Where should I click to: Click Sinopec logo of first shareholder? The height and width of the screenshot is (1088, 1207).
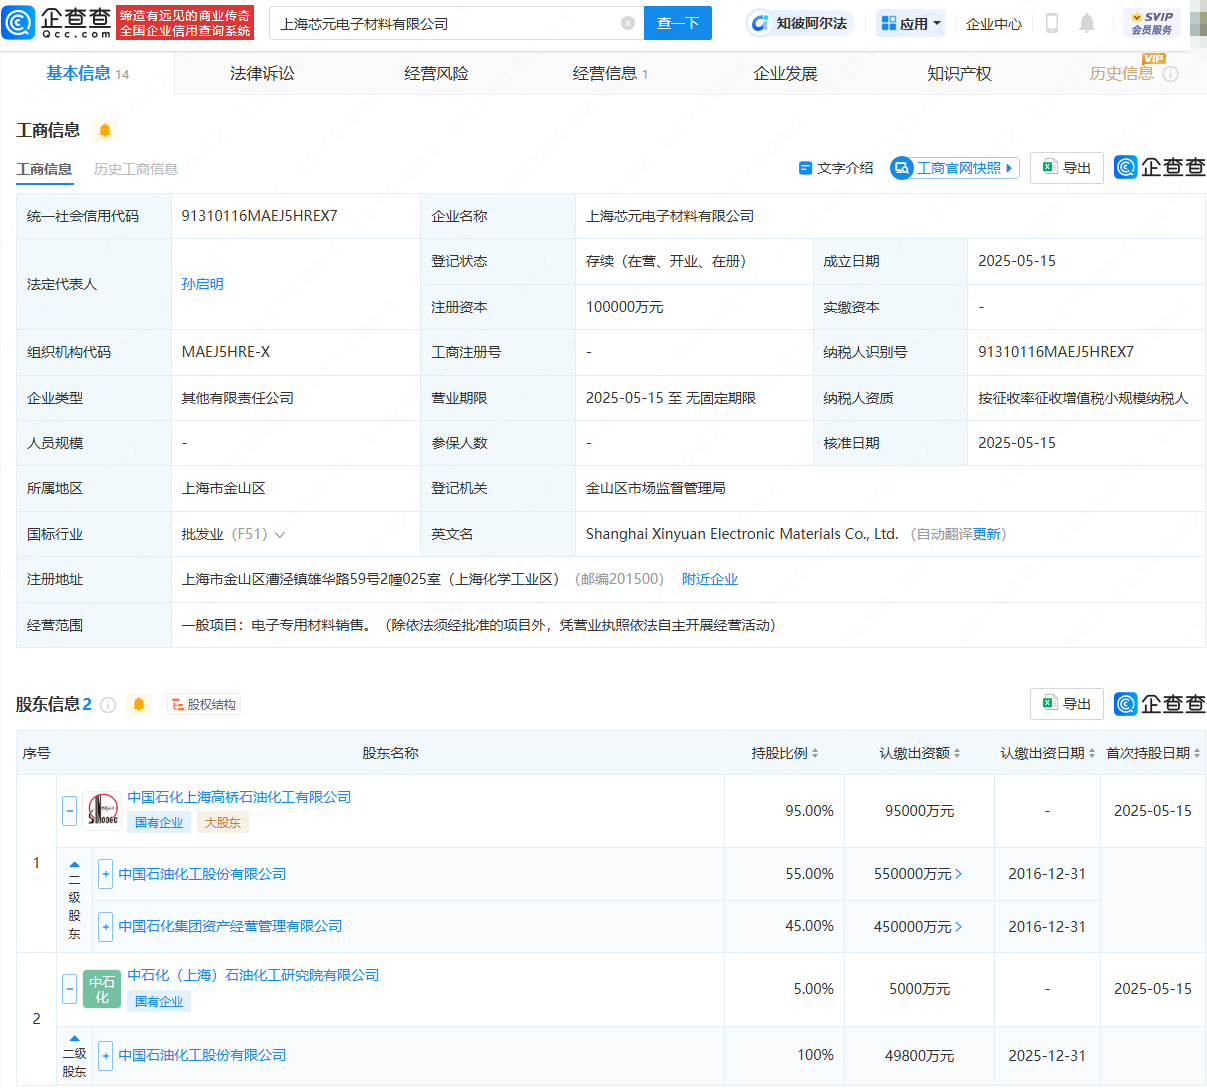pos(102,810)
